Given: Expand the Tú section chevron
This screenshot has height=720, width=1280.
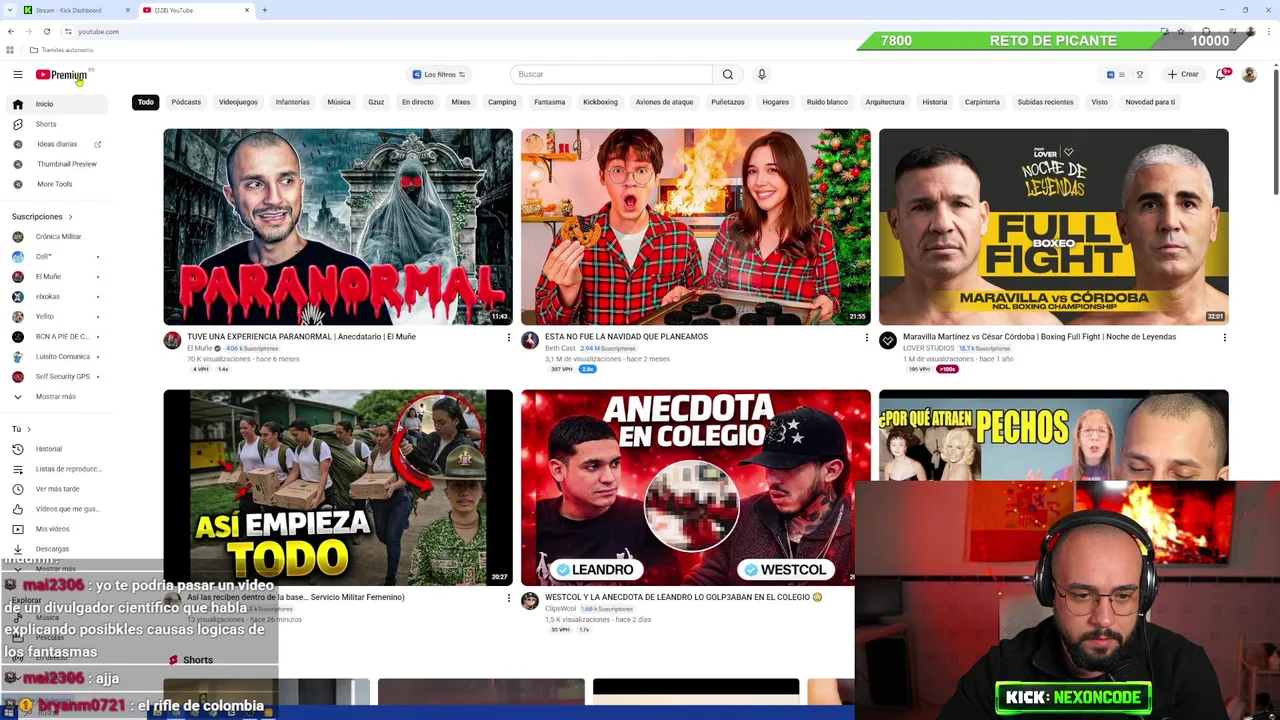Looking at the screenshot, I should click(29, 429).
